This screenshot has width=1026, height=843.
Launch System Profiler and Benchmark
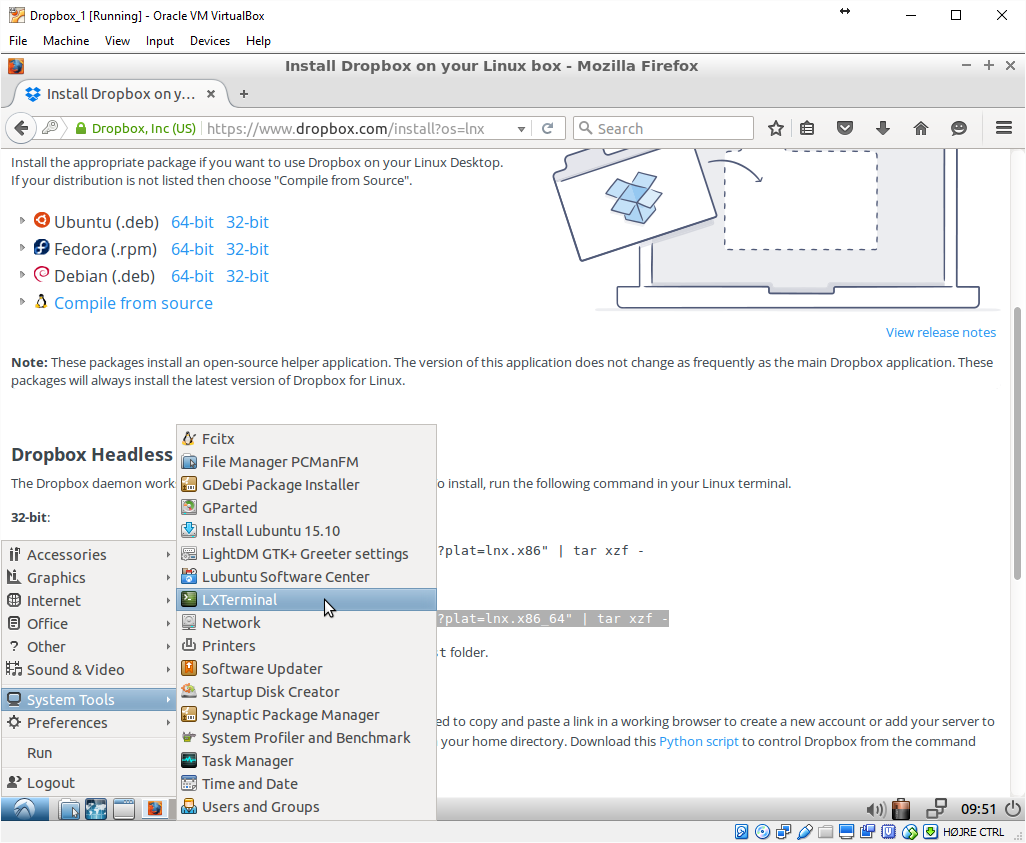coord(306,738)
